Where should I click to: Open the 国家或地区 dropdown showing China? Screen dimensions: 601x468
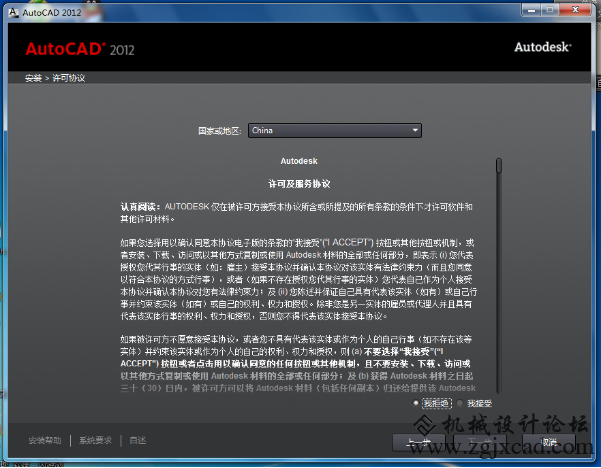335,130
